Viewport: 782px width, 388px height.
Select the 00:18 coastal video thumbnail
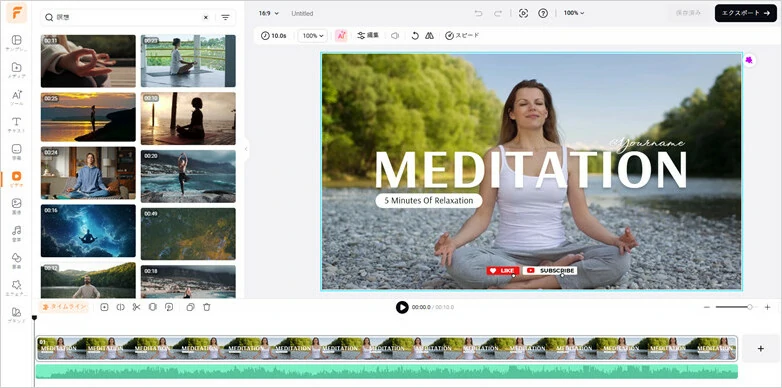click(188, 282)
